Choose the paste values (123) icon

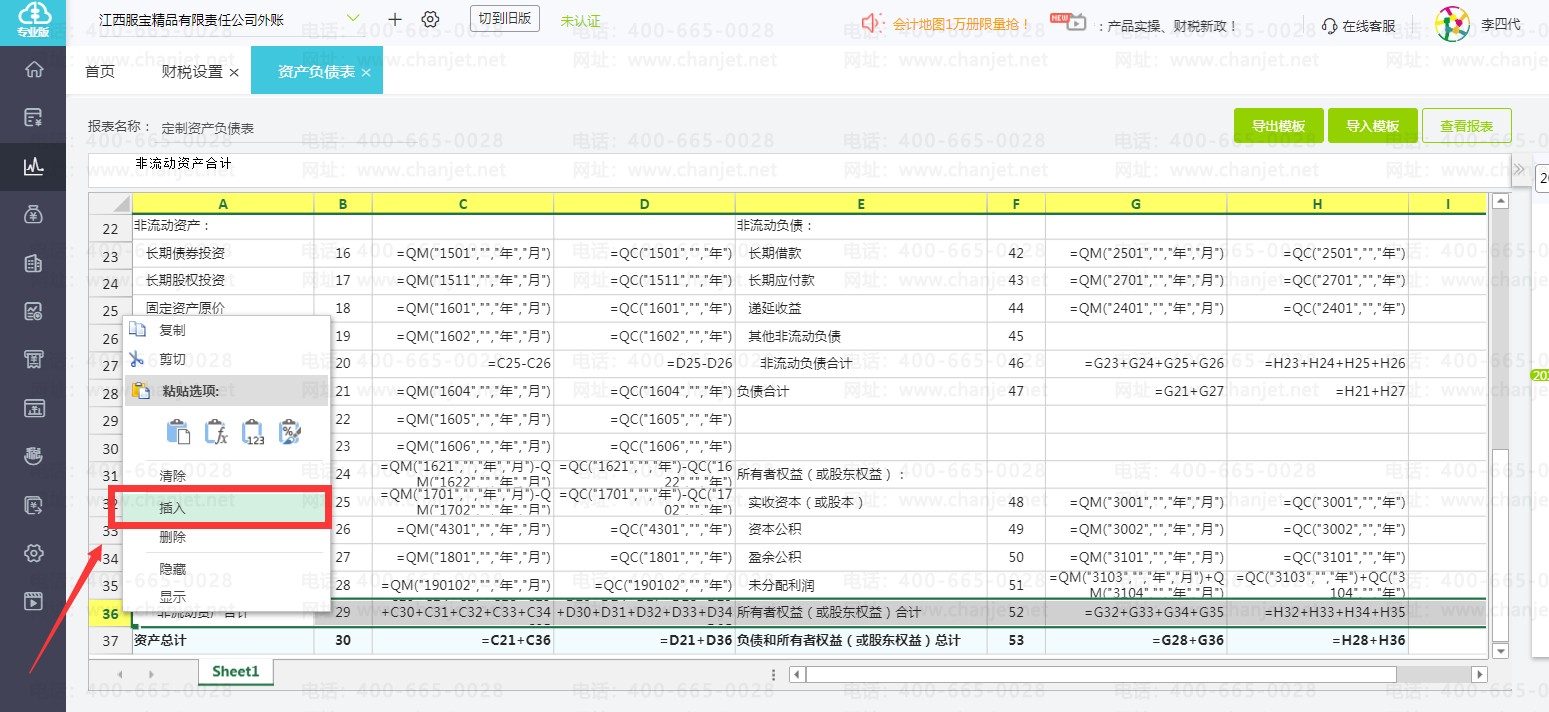point(254,432)
